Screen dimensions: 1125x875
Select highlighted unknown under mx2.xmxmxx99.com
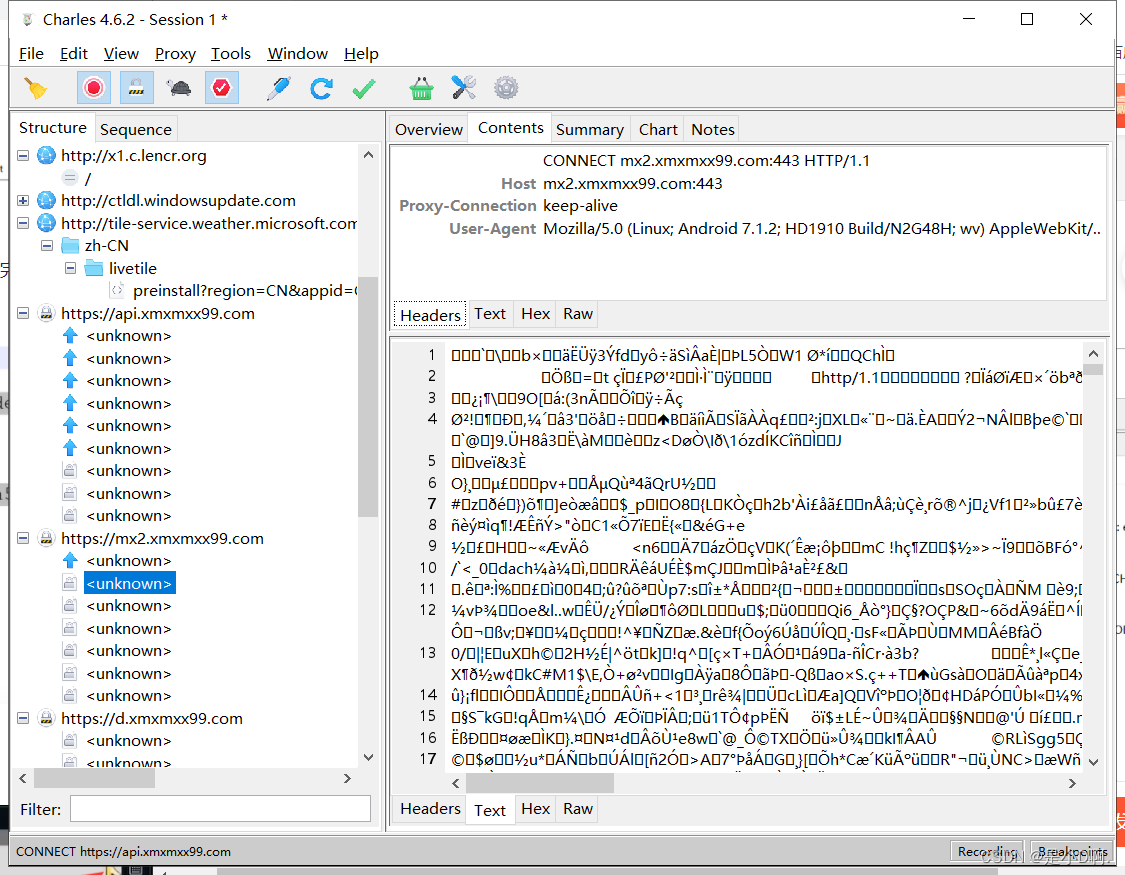pos(129,583)
